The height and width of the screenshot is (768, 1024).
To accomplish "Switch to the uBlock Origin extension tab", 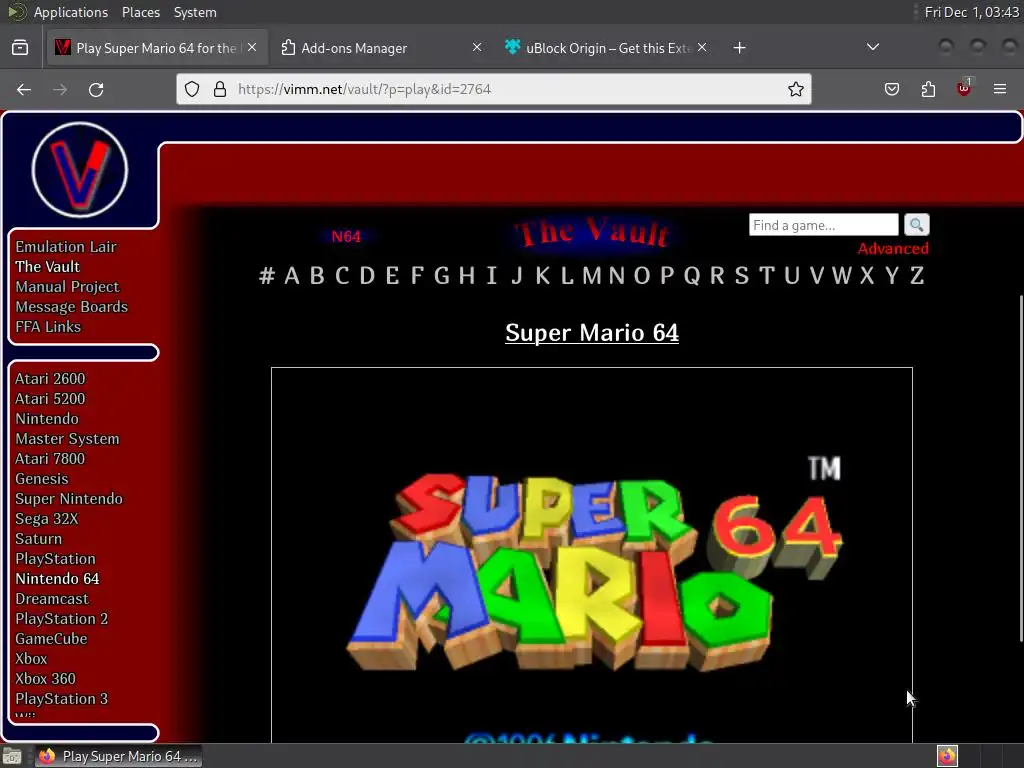I will [606, 48].
